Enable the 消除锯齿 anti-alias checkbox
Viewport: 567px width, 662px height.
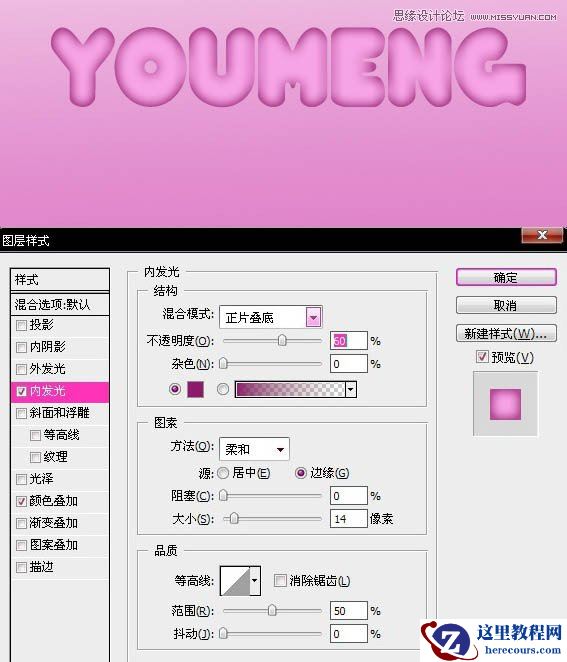tap(280, 581)
